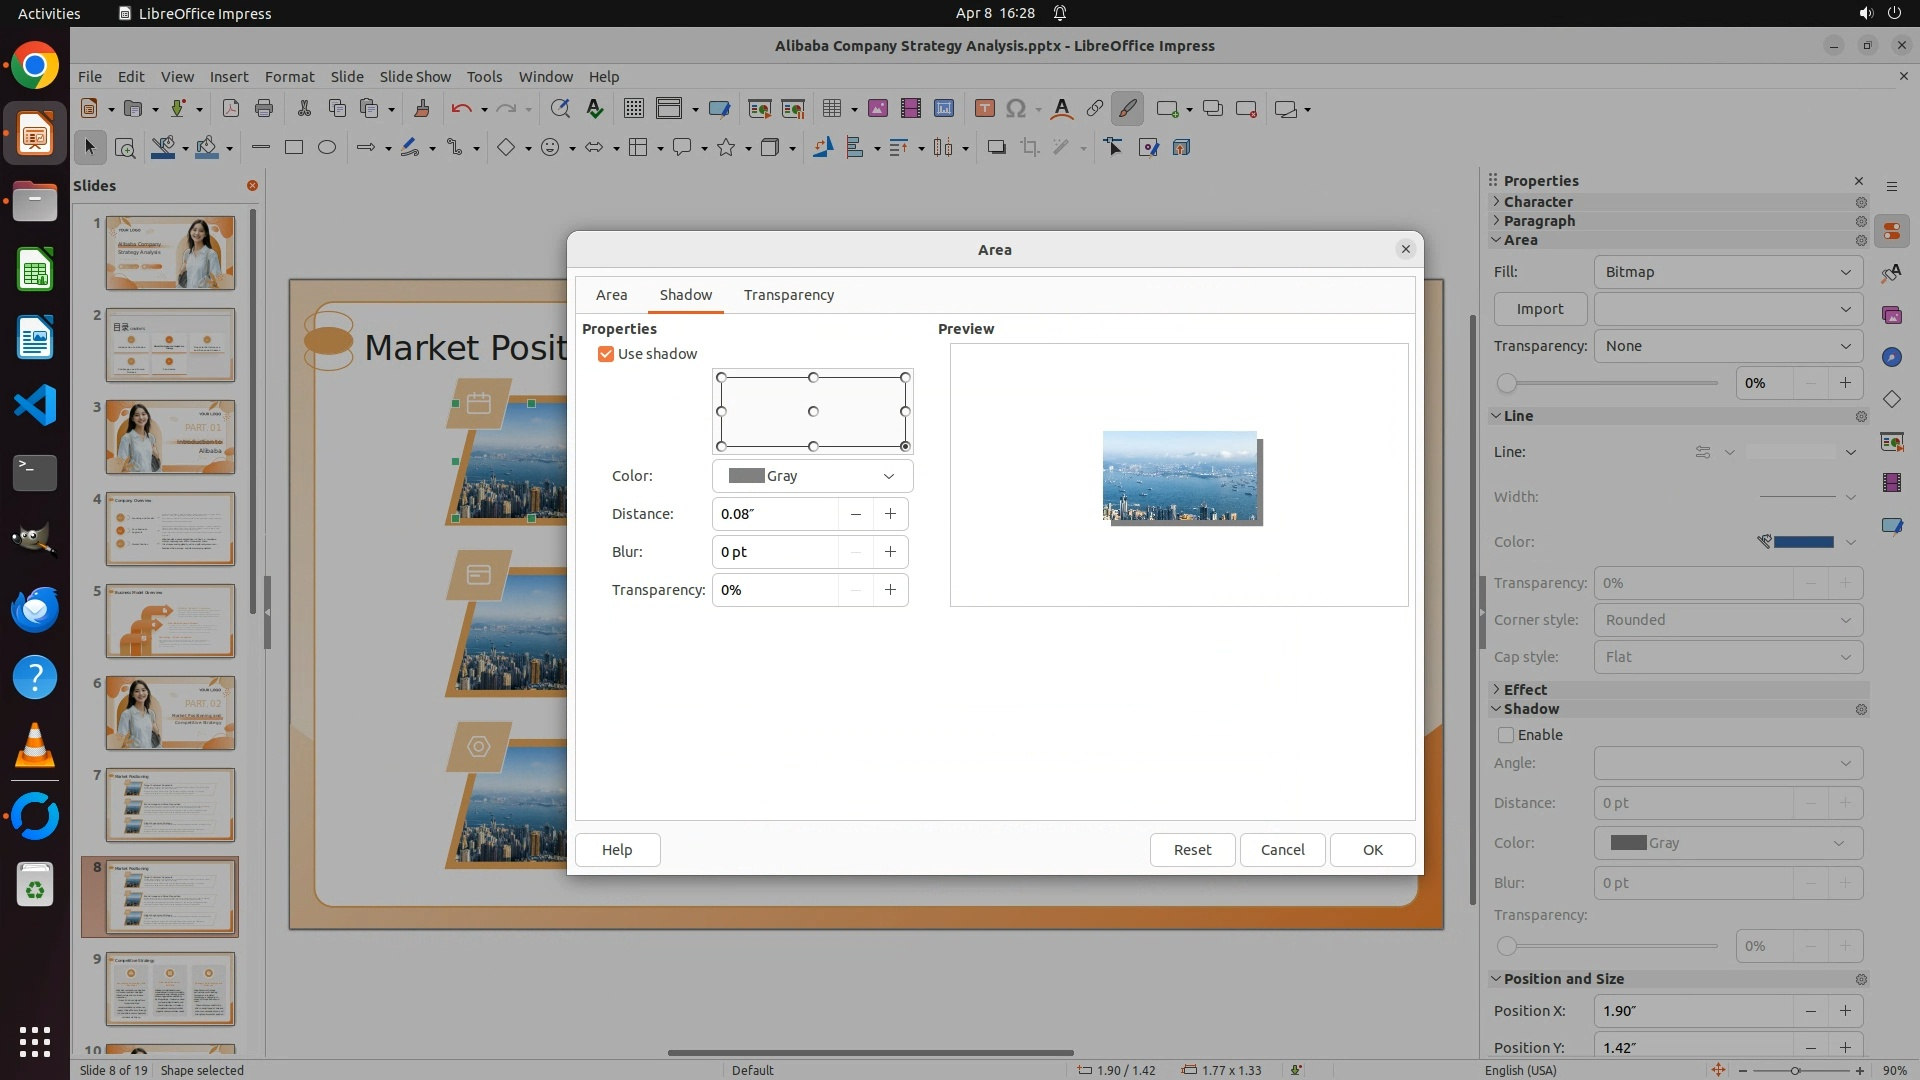Open the shadow Color dropdown in dialog

(812, 476)
